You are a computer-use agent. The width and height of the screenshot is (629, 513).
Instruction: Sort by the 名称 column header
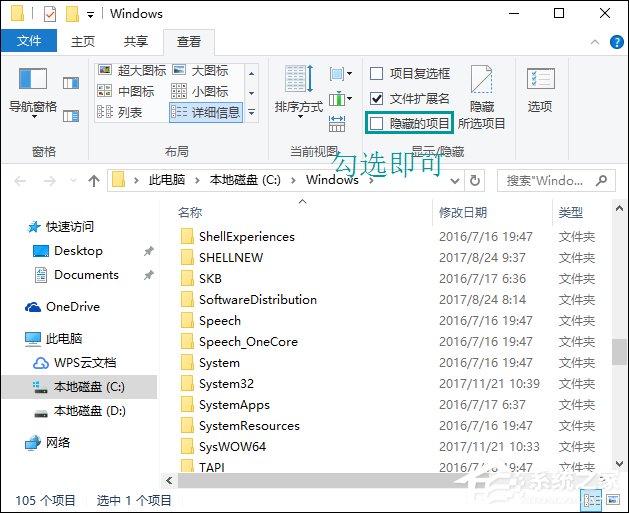pyautogui.click(x=190, y=212)
